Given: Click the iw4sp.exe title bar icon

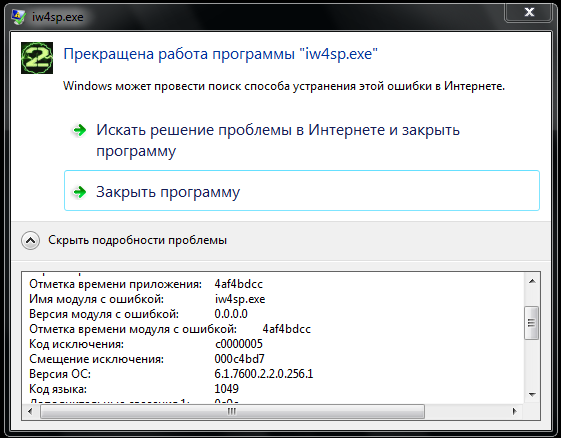Looking at the screenshot, I should 18,17.
